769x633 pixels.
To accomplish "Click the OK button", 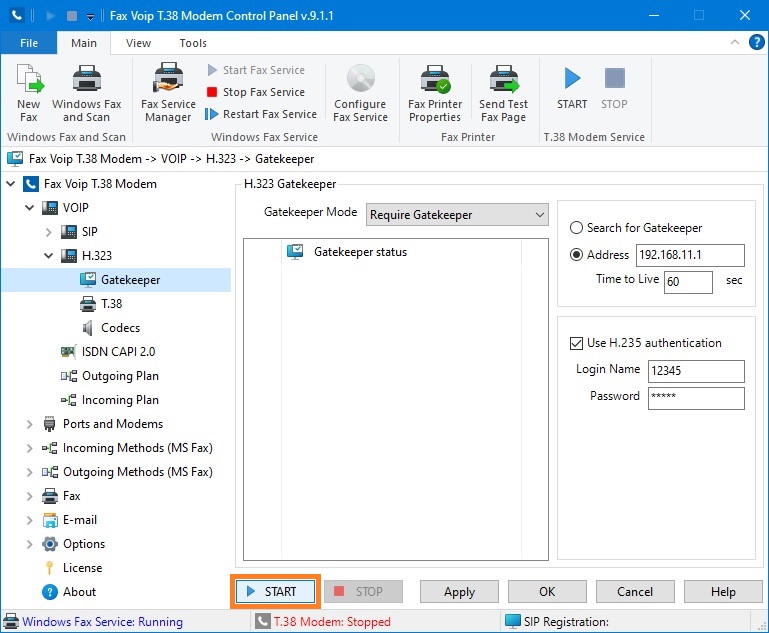I will (x=547, y=592).
